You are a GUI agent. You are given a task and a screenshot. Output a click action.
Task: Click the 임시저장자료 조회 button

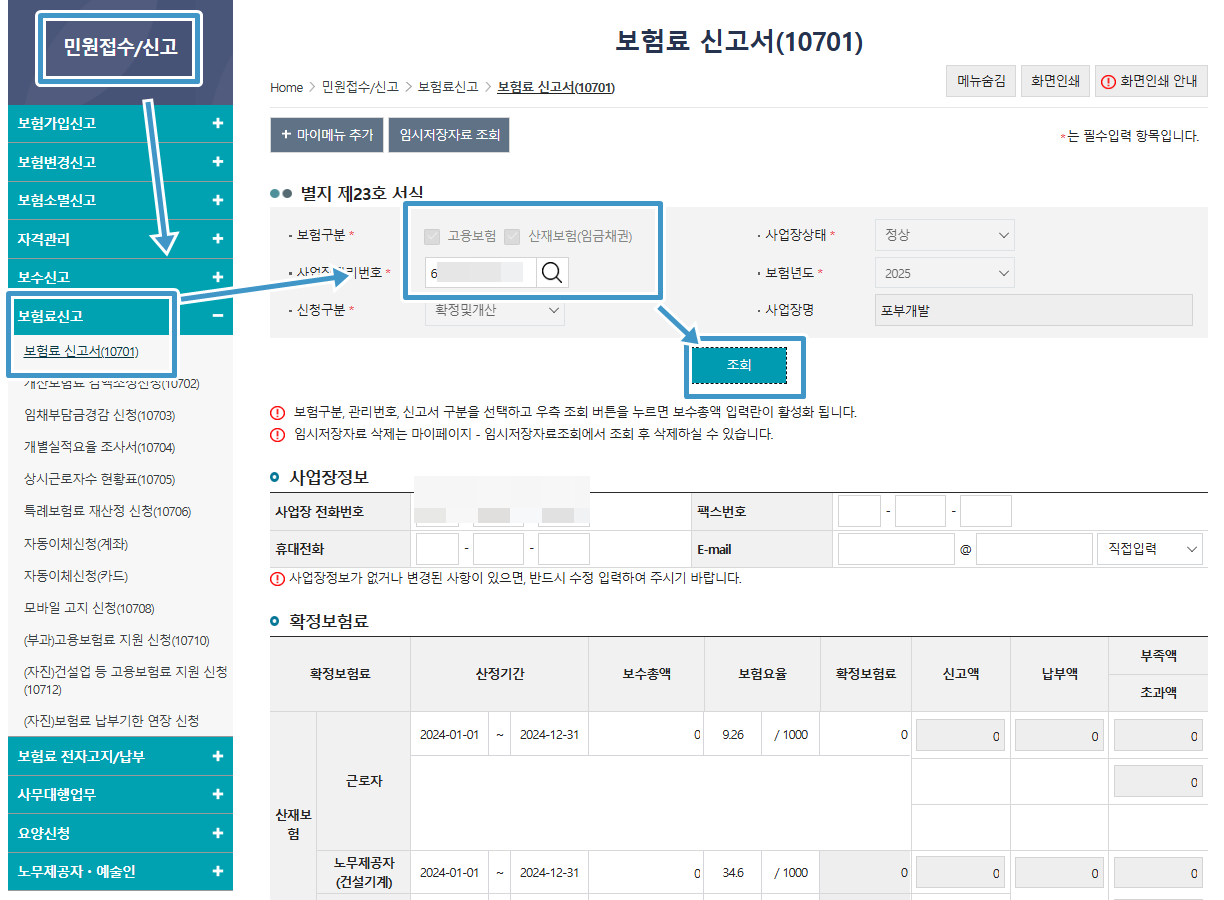[x=449, y=135]
